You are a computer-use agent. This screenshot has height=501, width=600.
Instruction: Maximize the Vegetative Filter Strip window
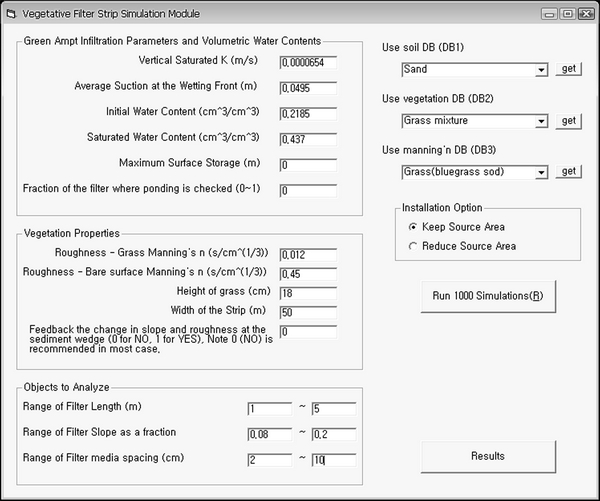[x=568, y=14]
